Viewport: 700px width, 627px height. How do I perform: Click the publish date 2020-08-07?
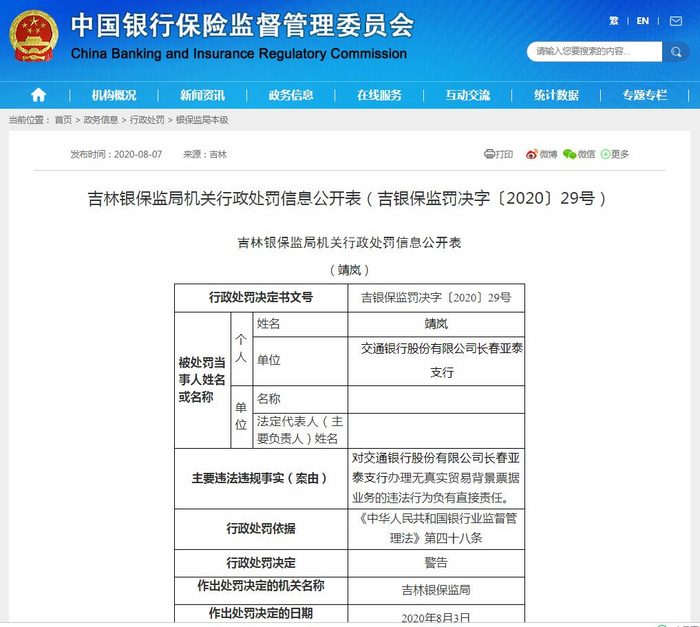pyautogui.click(x=138, y=155)
